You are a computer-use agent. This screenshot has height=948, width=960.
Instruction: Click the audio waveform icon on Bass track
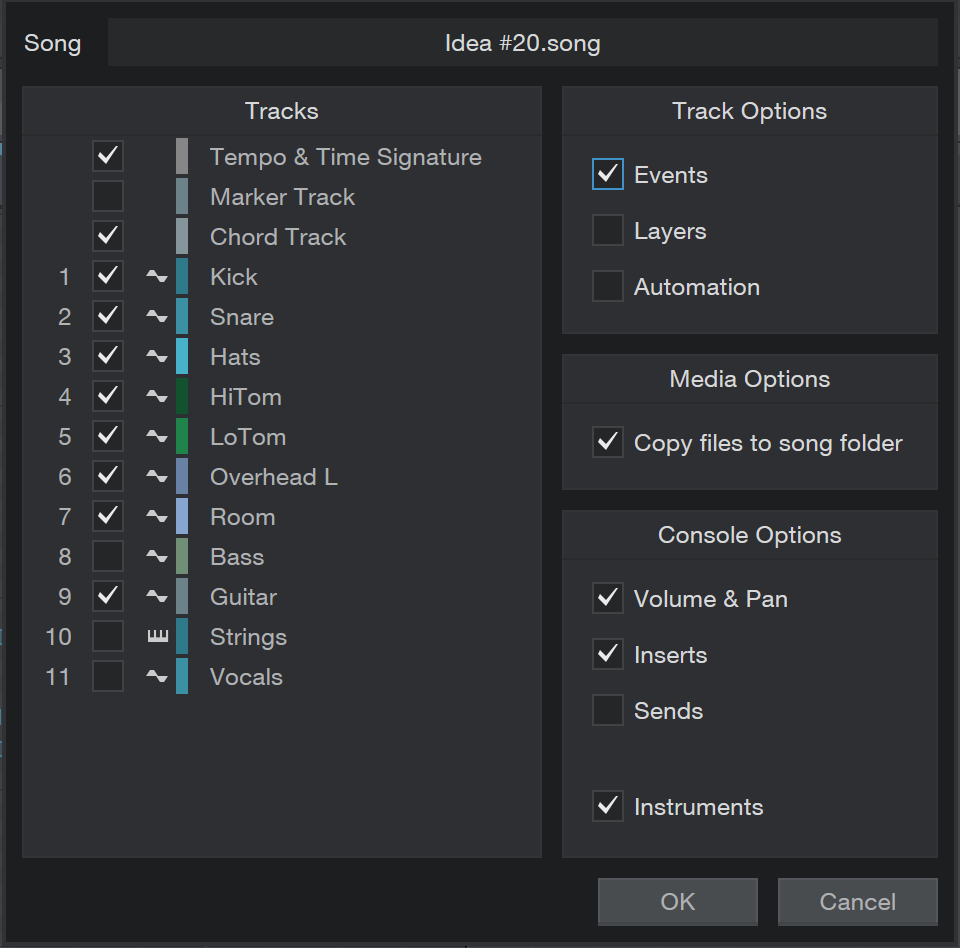pyautogui.click(x=157, y=557)
